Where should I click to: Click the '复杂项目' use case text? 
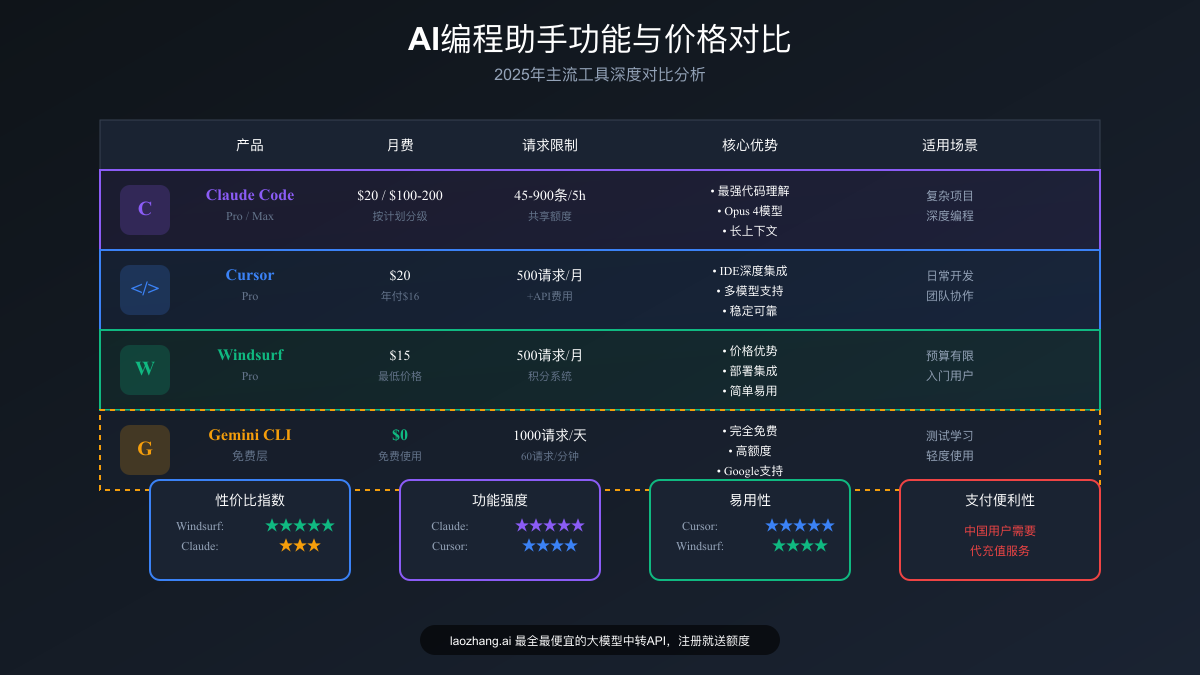(950, 196)
